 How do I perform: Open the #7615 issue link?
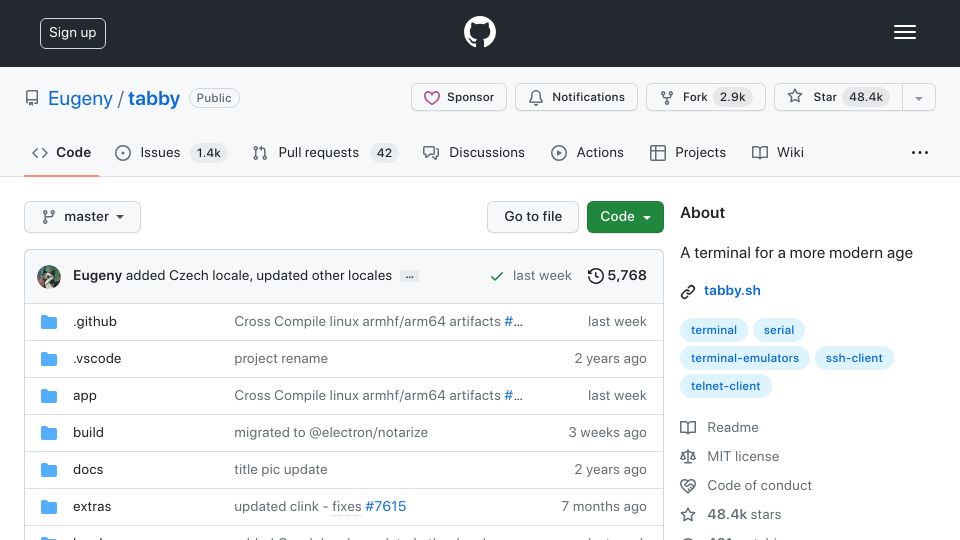coord(386,507)
